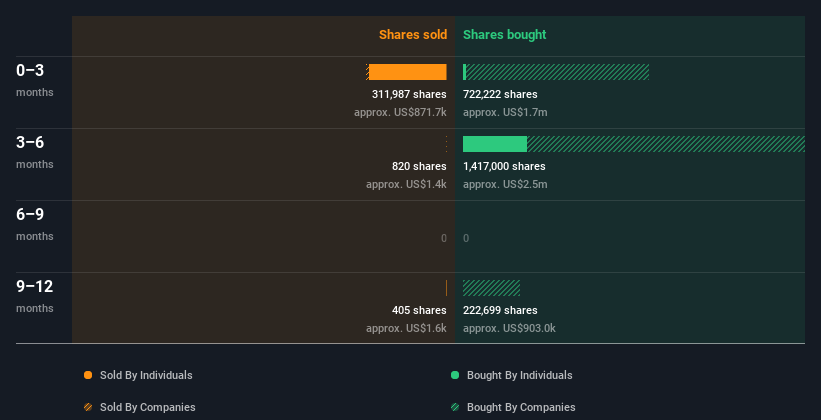The height and width of the screenshot is (420, 821).
Task: Select the Bought By Companies legend label
Action: pyautogui.click(x=521, y=407)
